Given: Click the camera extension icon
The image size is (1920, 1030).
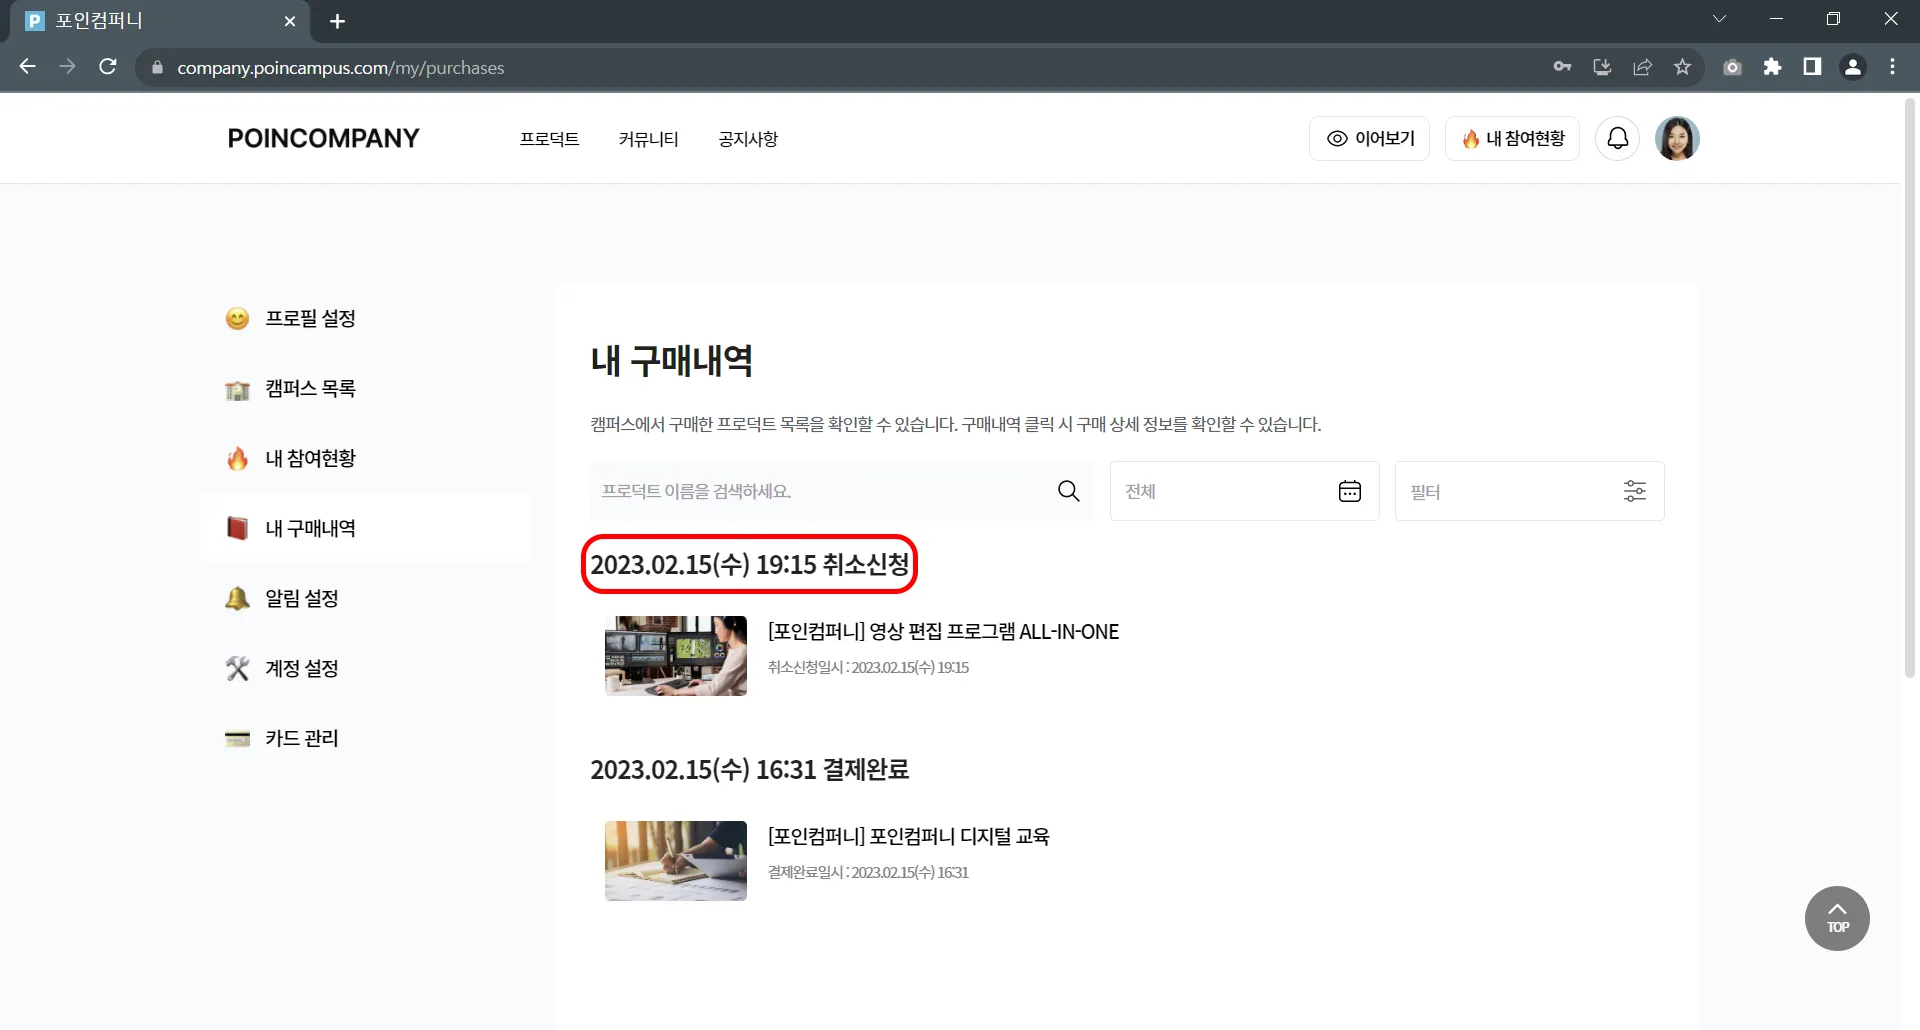Looking at the screenshot, I should (x=1732, y=67).
